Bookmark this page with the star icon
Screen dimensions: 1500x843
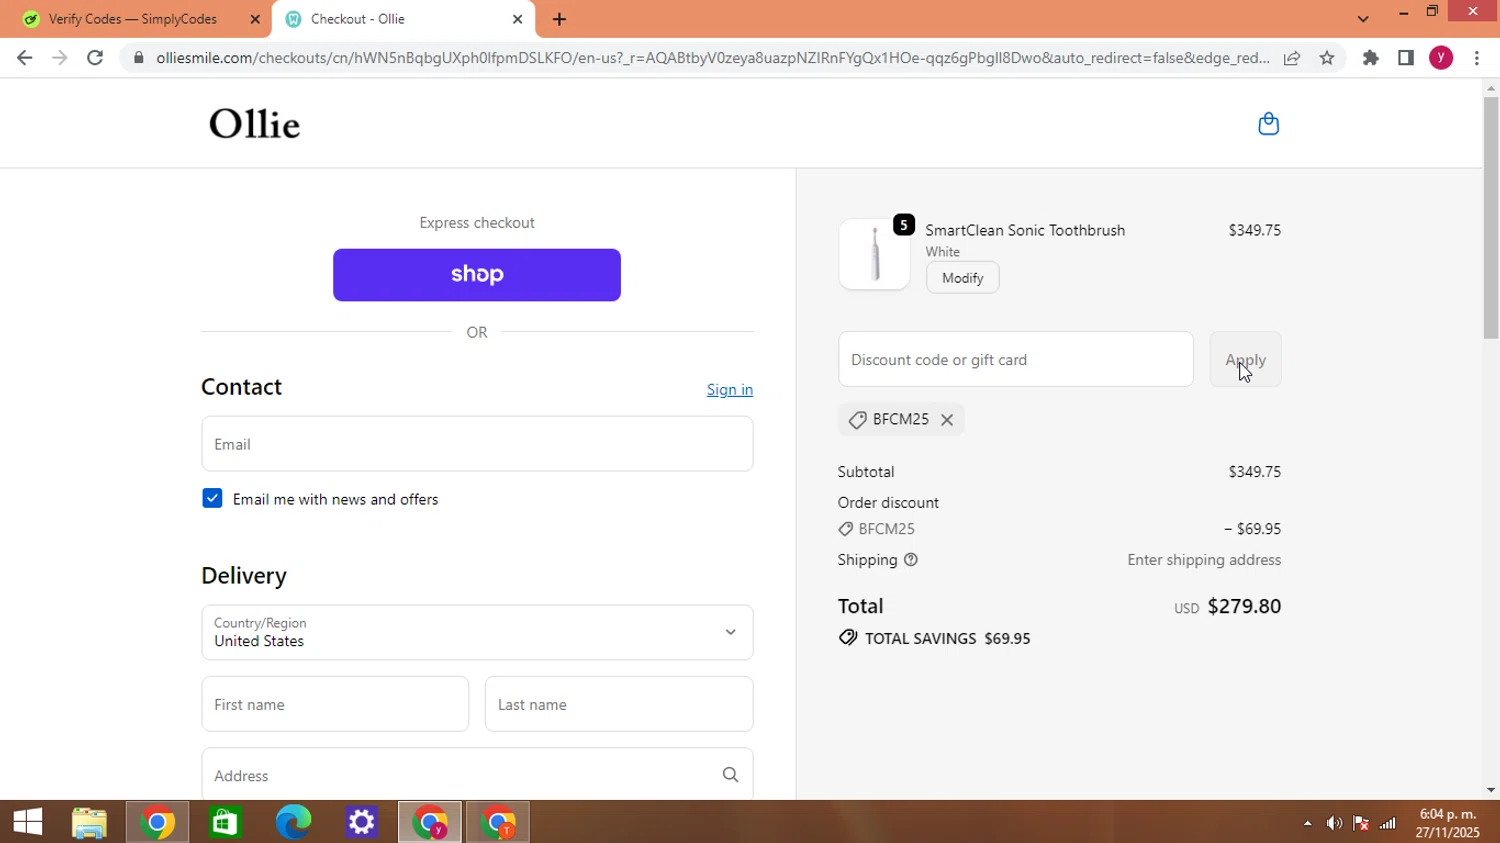1327,58
